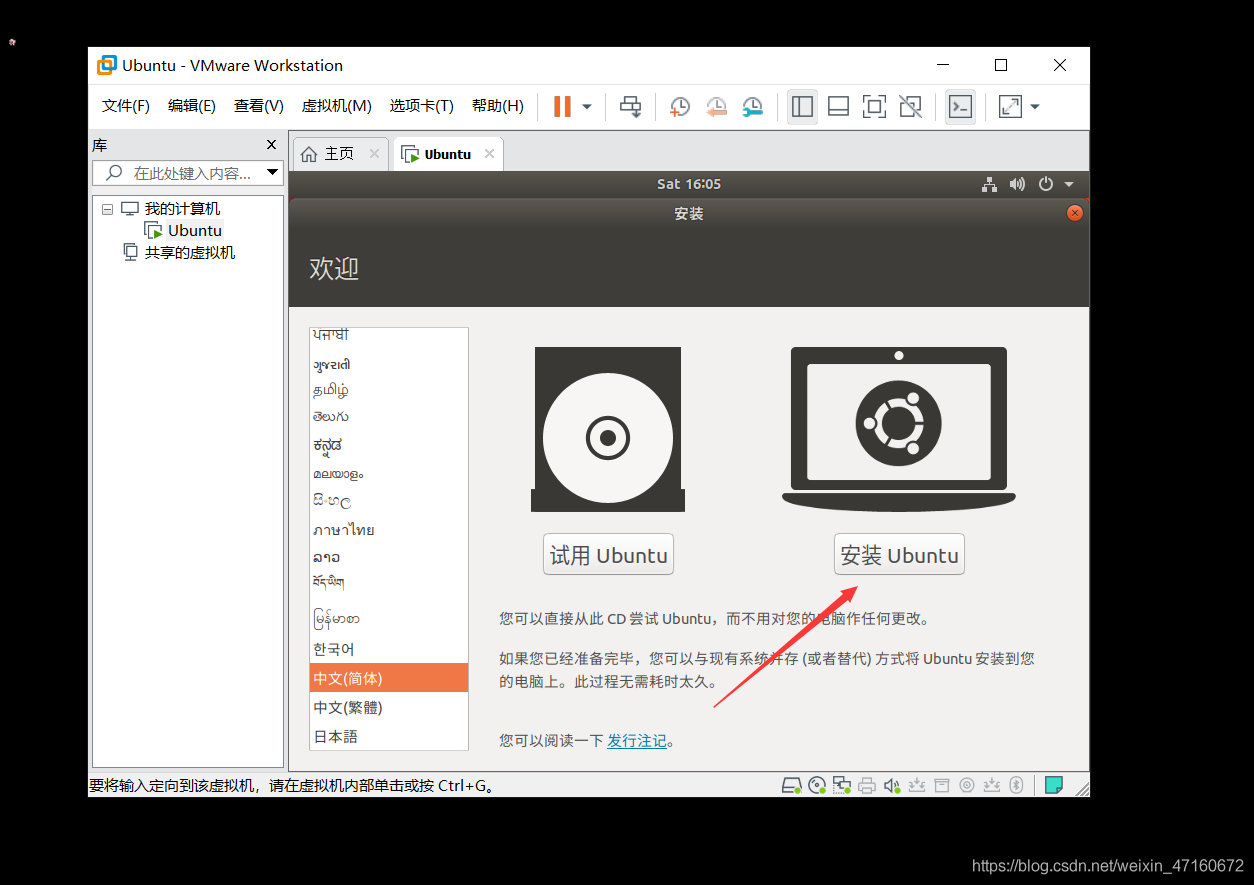The image size is (1254, 885).
Task: Switch to the 主页 tab
Action: click(340, 154)
